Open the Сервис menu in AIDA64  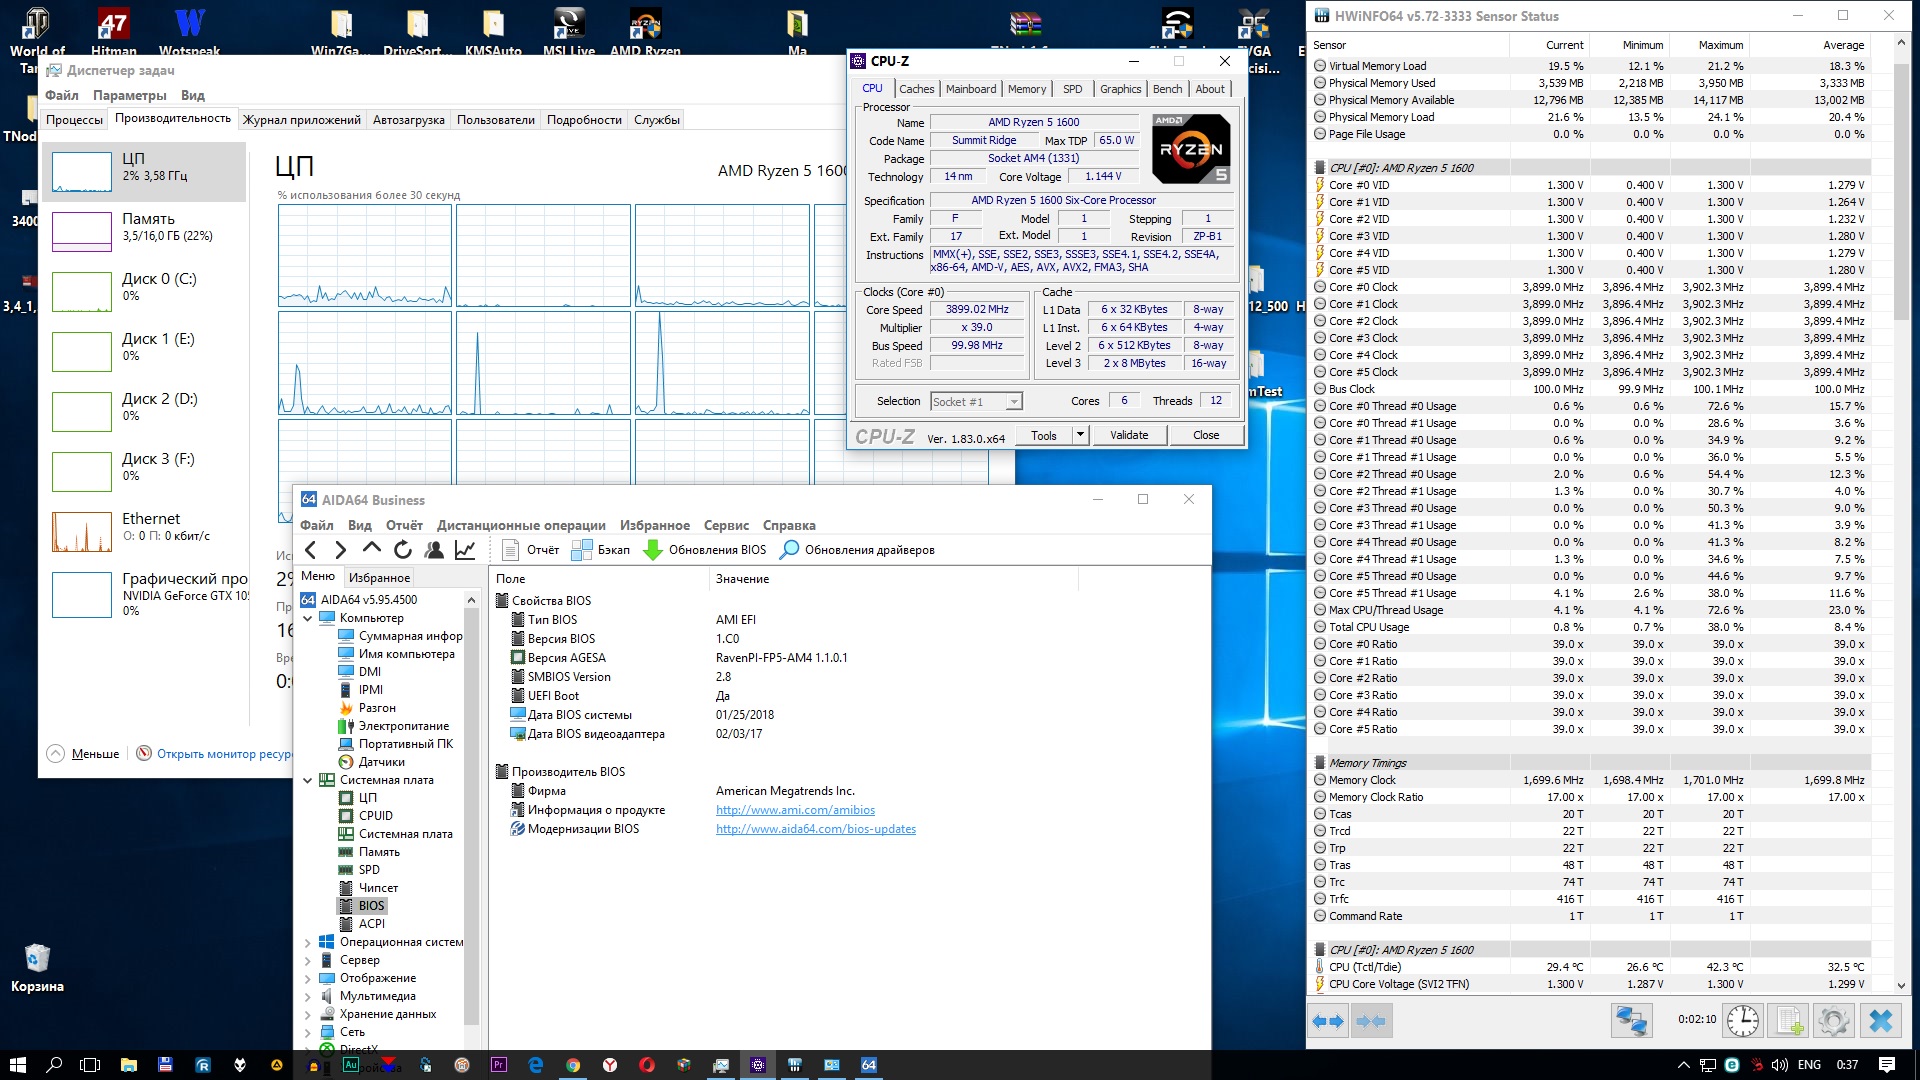coord(726,525)
